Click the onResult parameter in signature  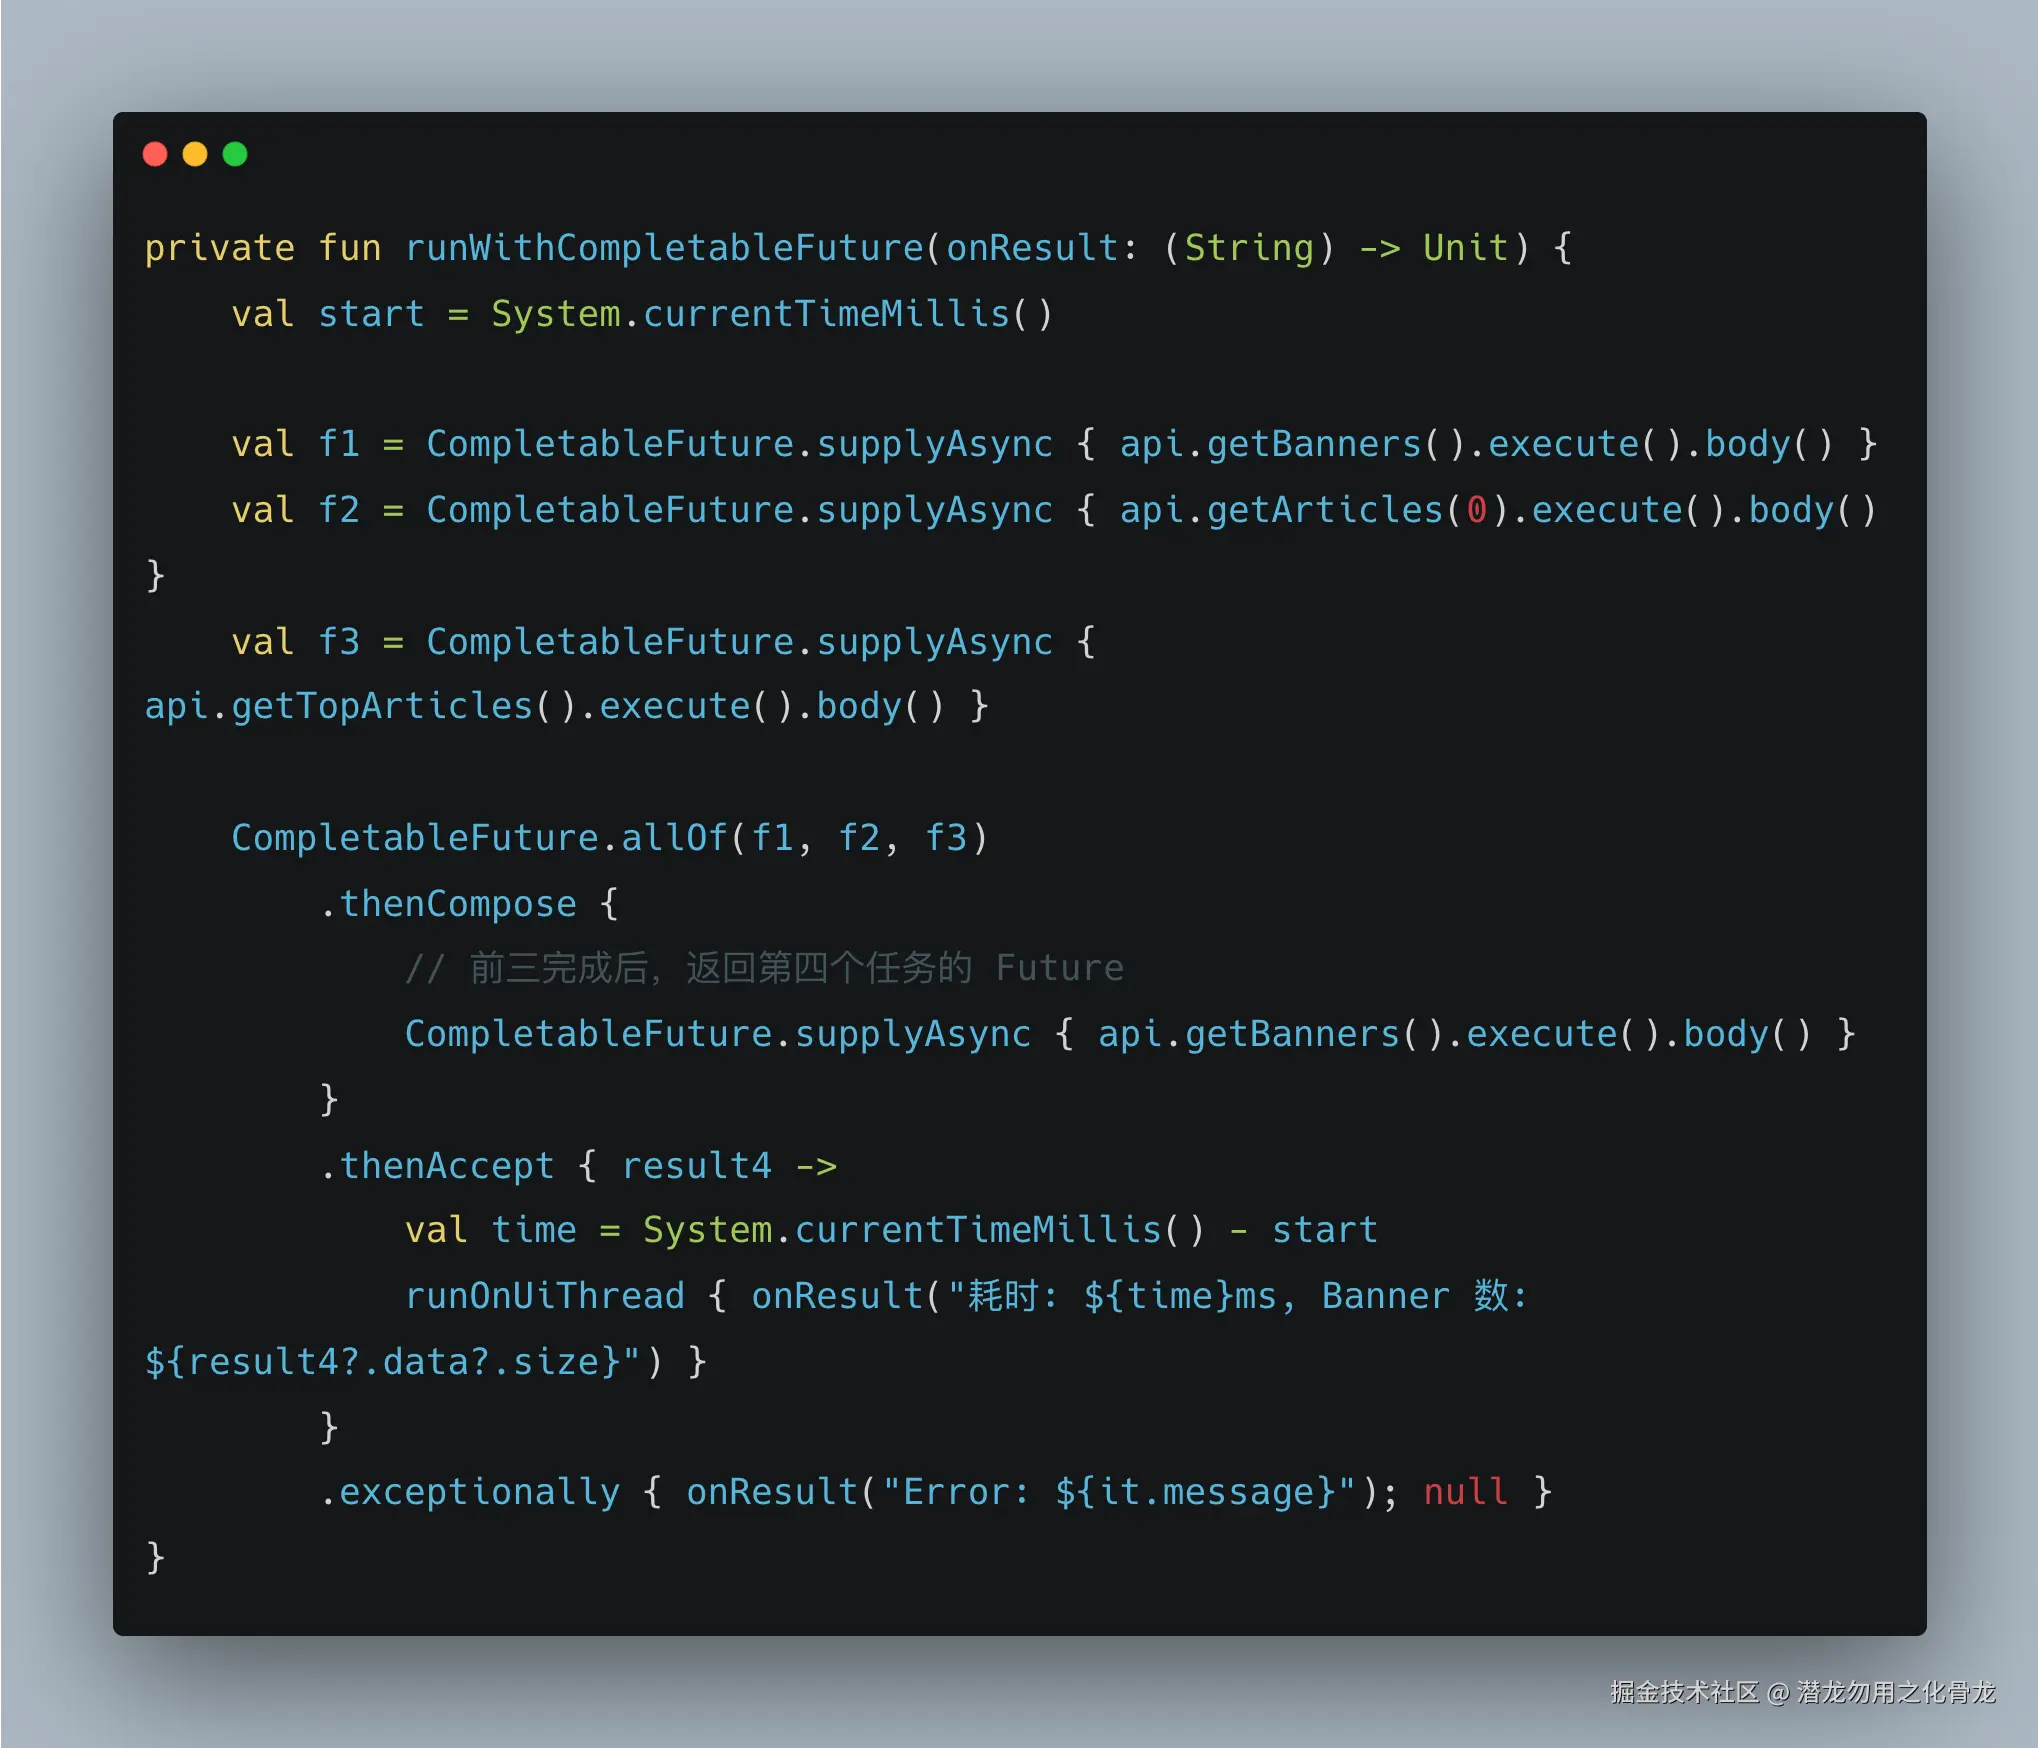point(1032,248)
